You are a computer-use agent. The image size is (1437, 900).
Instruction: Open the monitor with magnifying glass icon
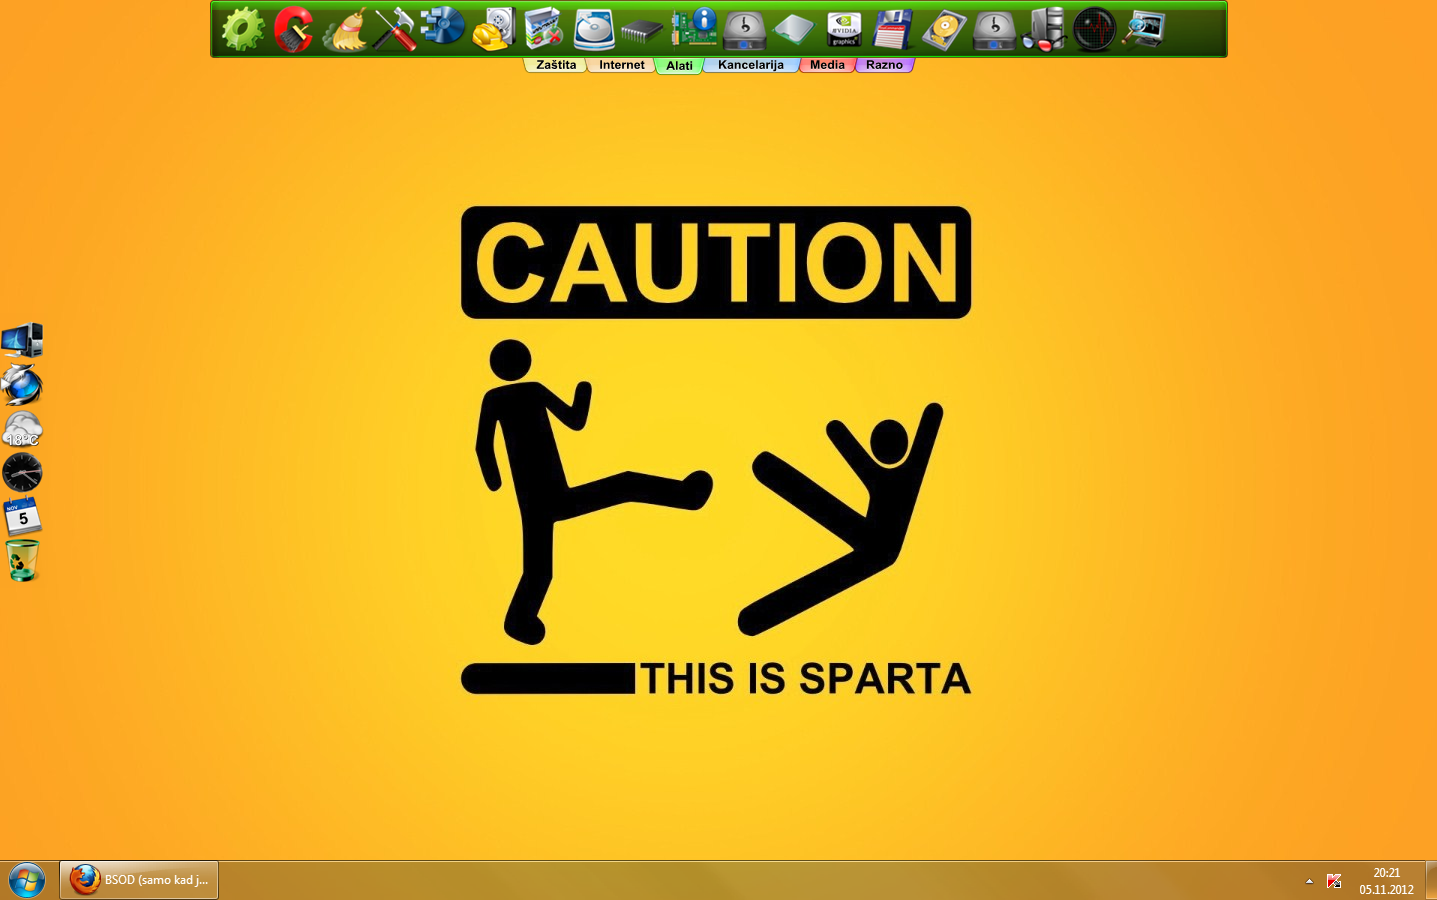pyautogui.click(x=1144, y=29)
